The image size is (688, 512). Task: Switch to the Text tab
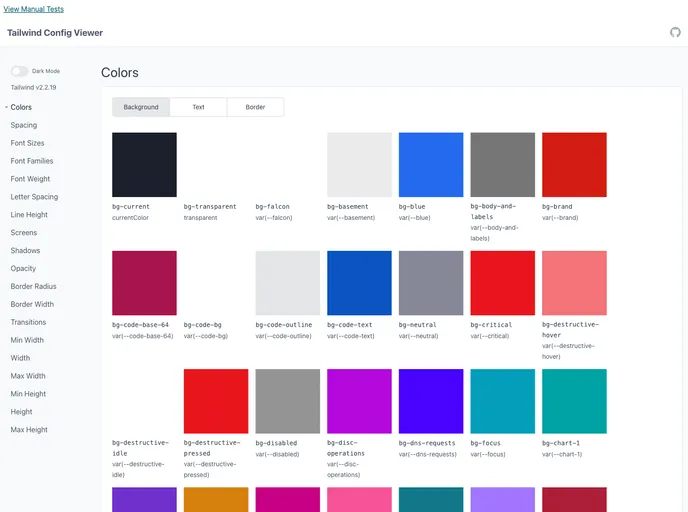(x=198, y=107)
